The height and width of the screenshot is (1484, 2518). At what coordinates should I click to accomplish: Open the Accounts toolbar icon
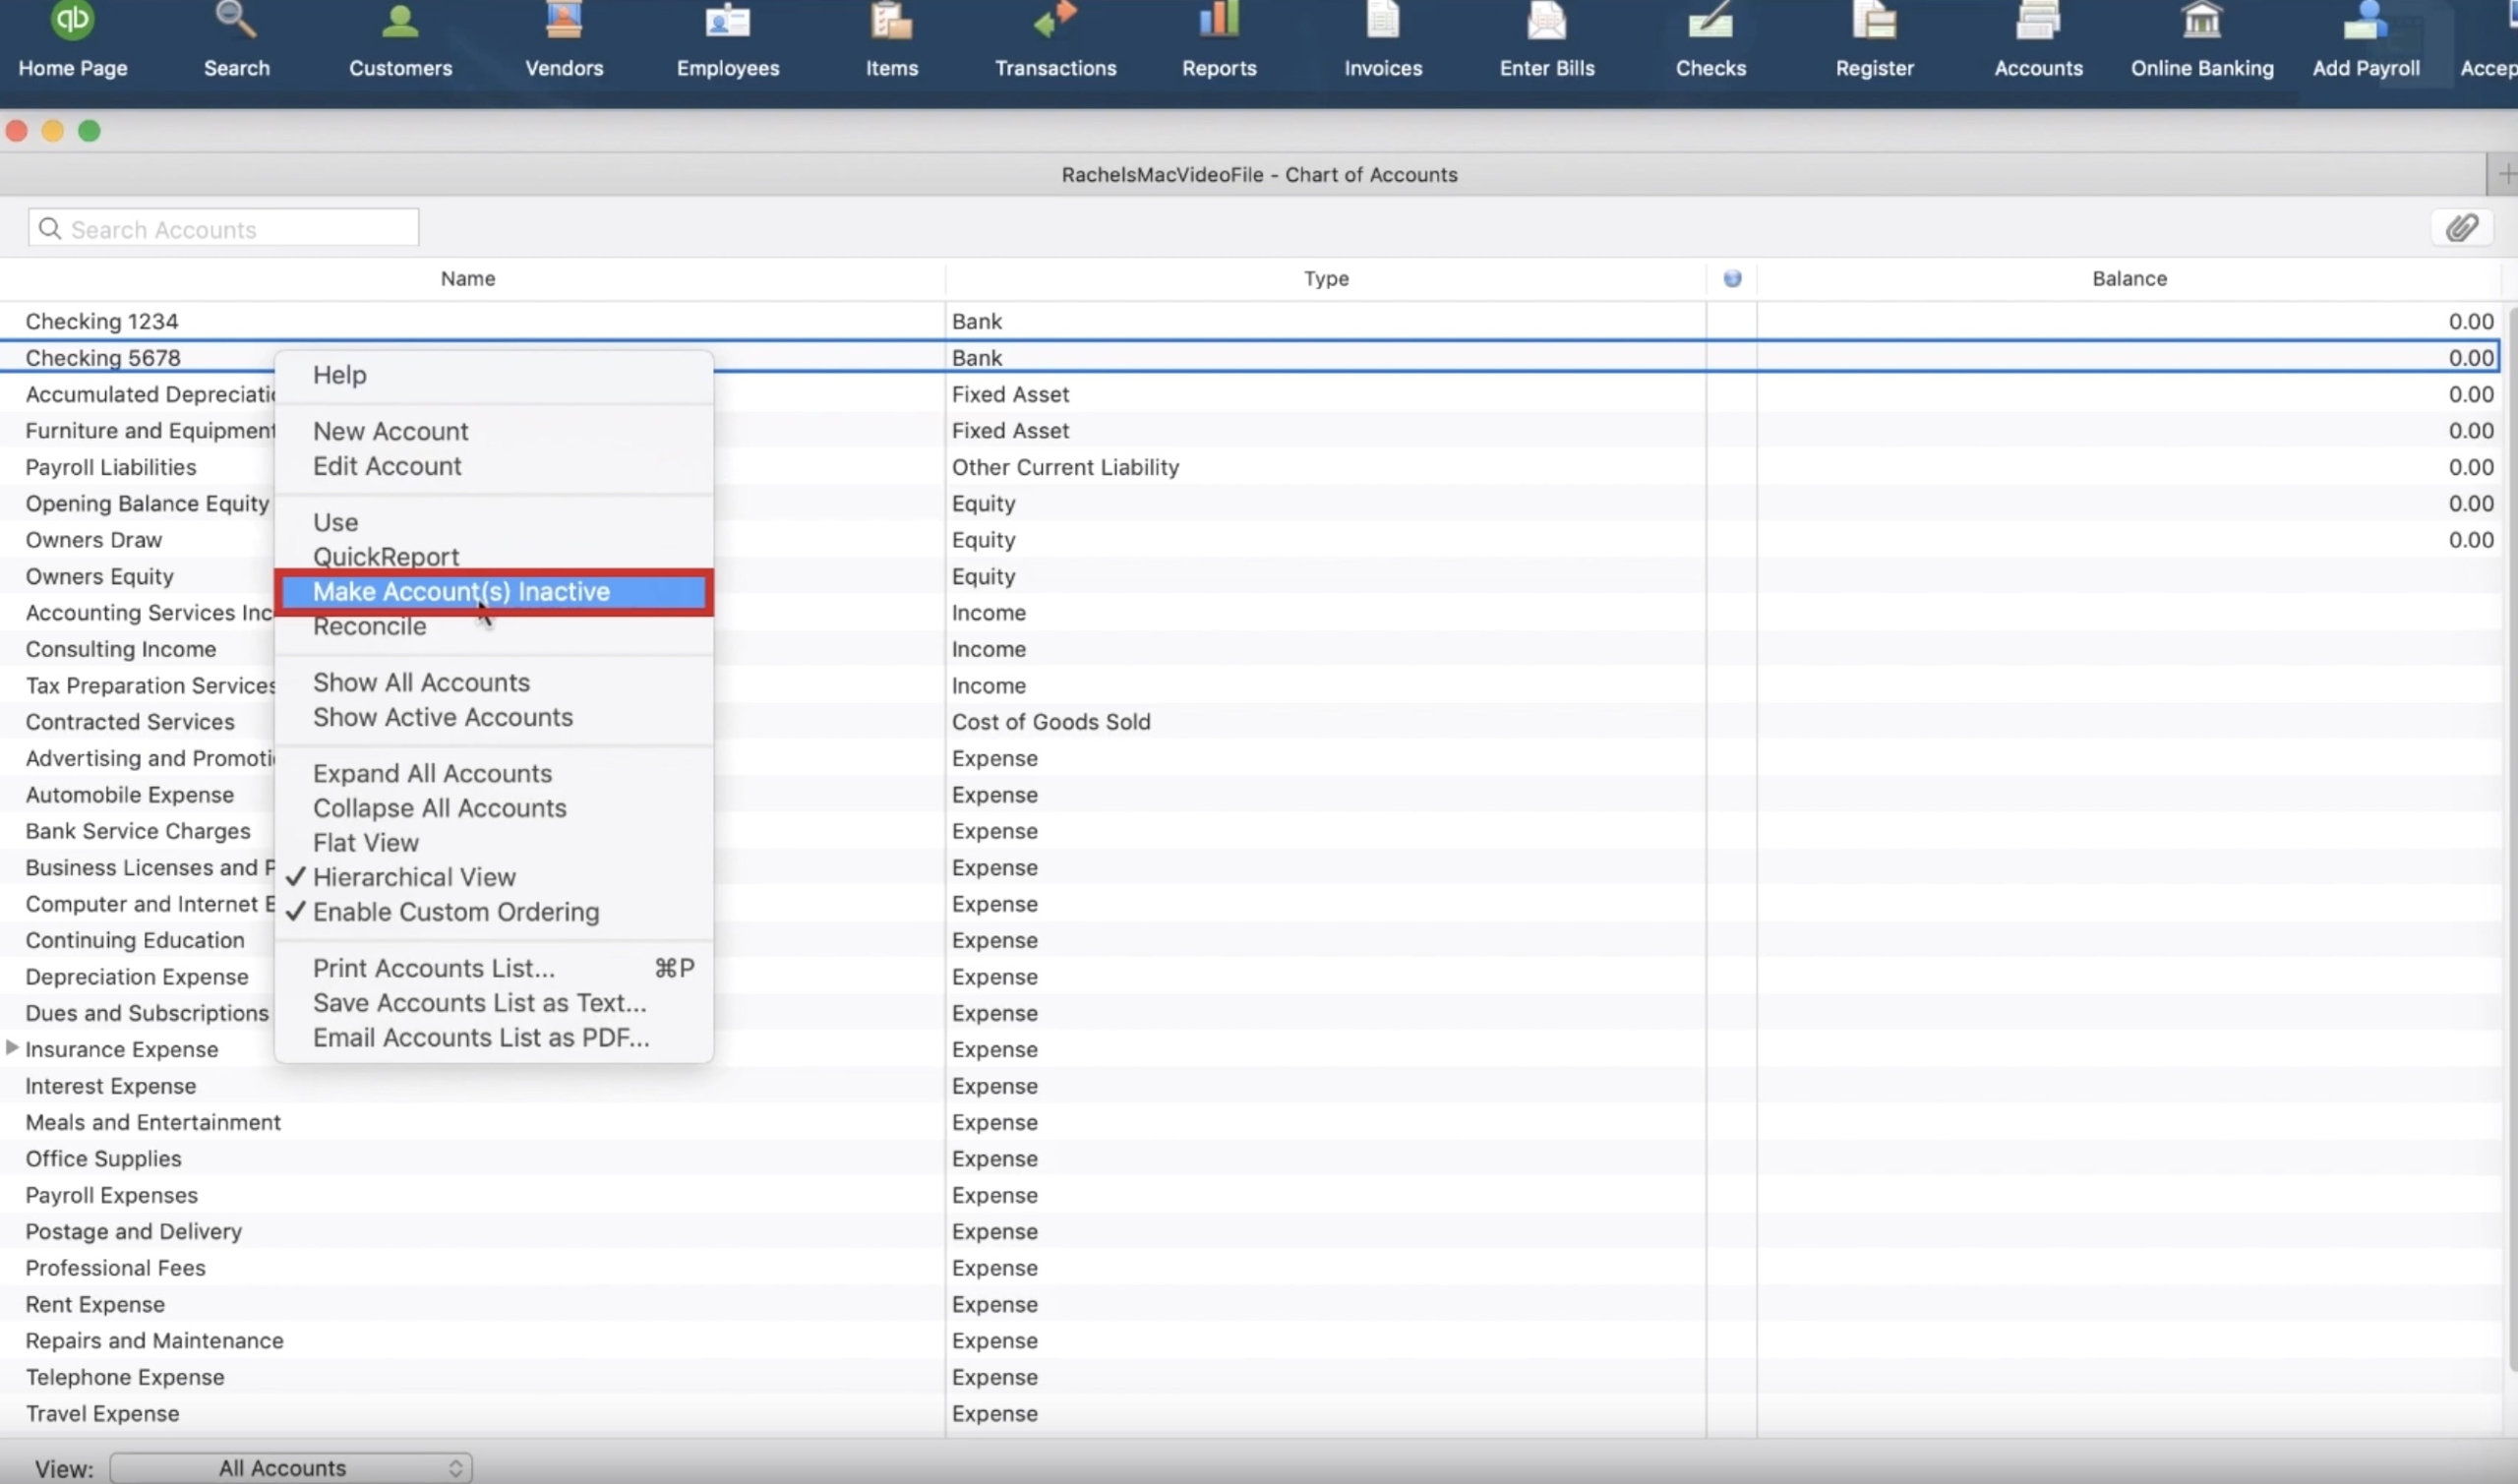2038,40
